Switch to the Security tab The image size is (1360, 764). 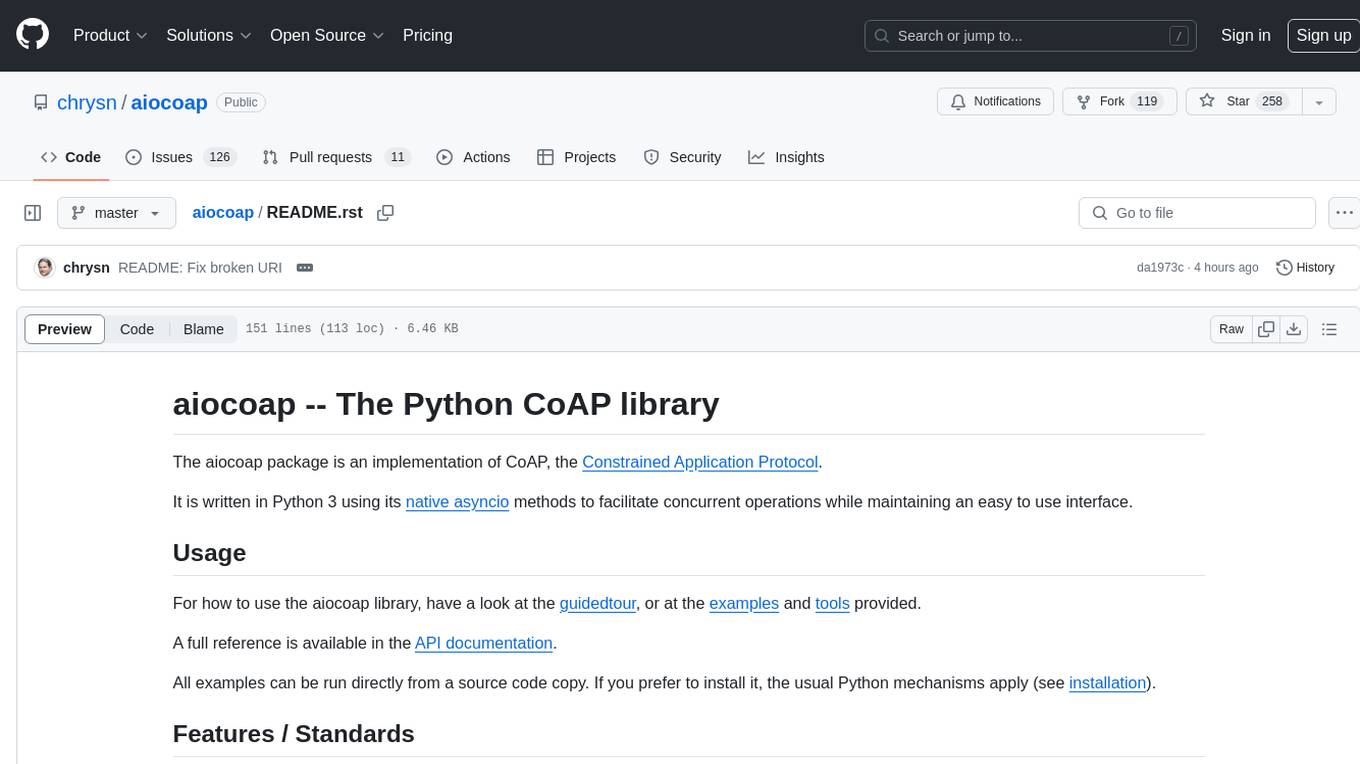683,157
